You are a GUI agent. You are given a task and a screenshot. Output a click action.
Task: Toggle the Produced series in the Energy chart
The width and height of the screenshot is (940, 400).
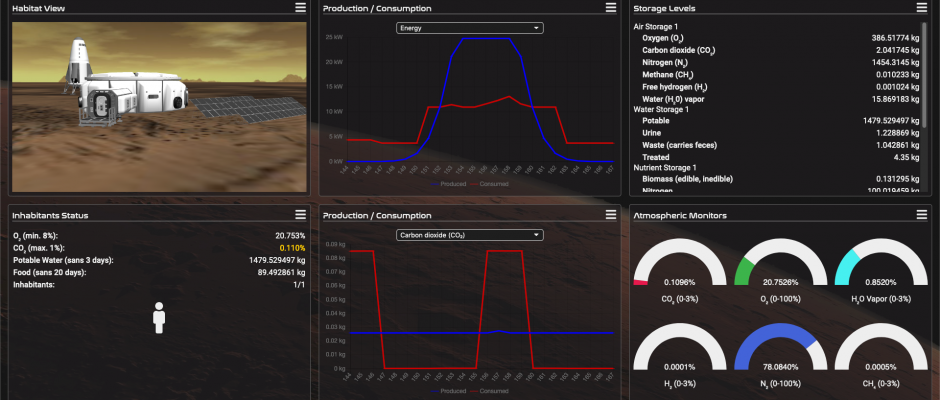click(x=452, y=184)
